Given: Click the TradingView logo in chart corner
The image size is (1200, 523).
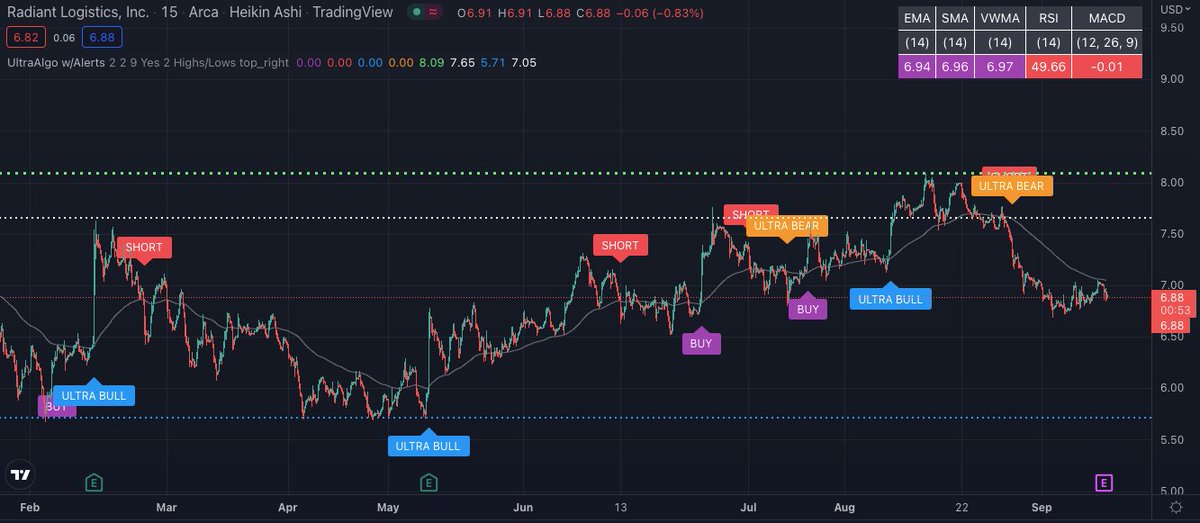Looking at the screenshot, I should click(22, 476).
